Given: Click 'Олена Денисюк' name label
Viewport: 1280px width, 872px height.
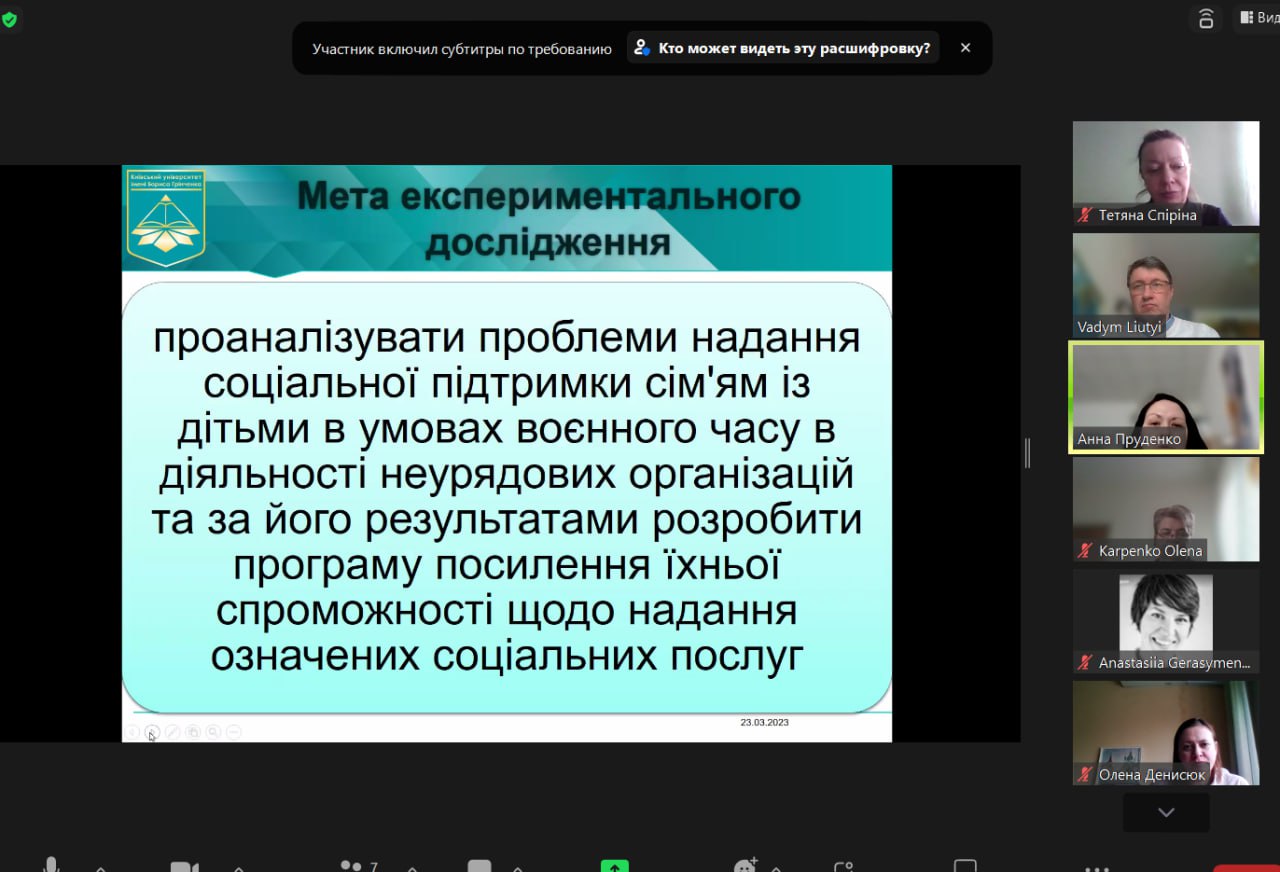Looking at the screenshot, I should click(1152, 775).
